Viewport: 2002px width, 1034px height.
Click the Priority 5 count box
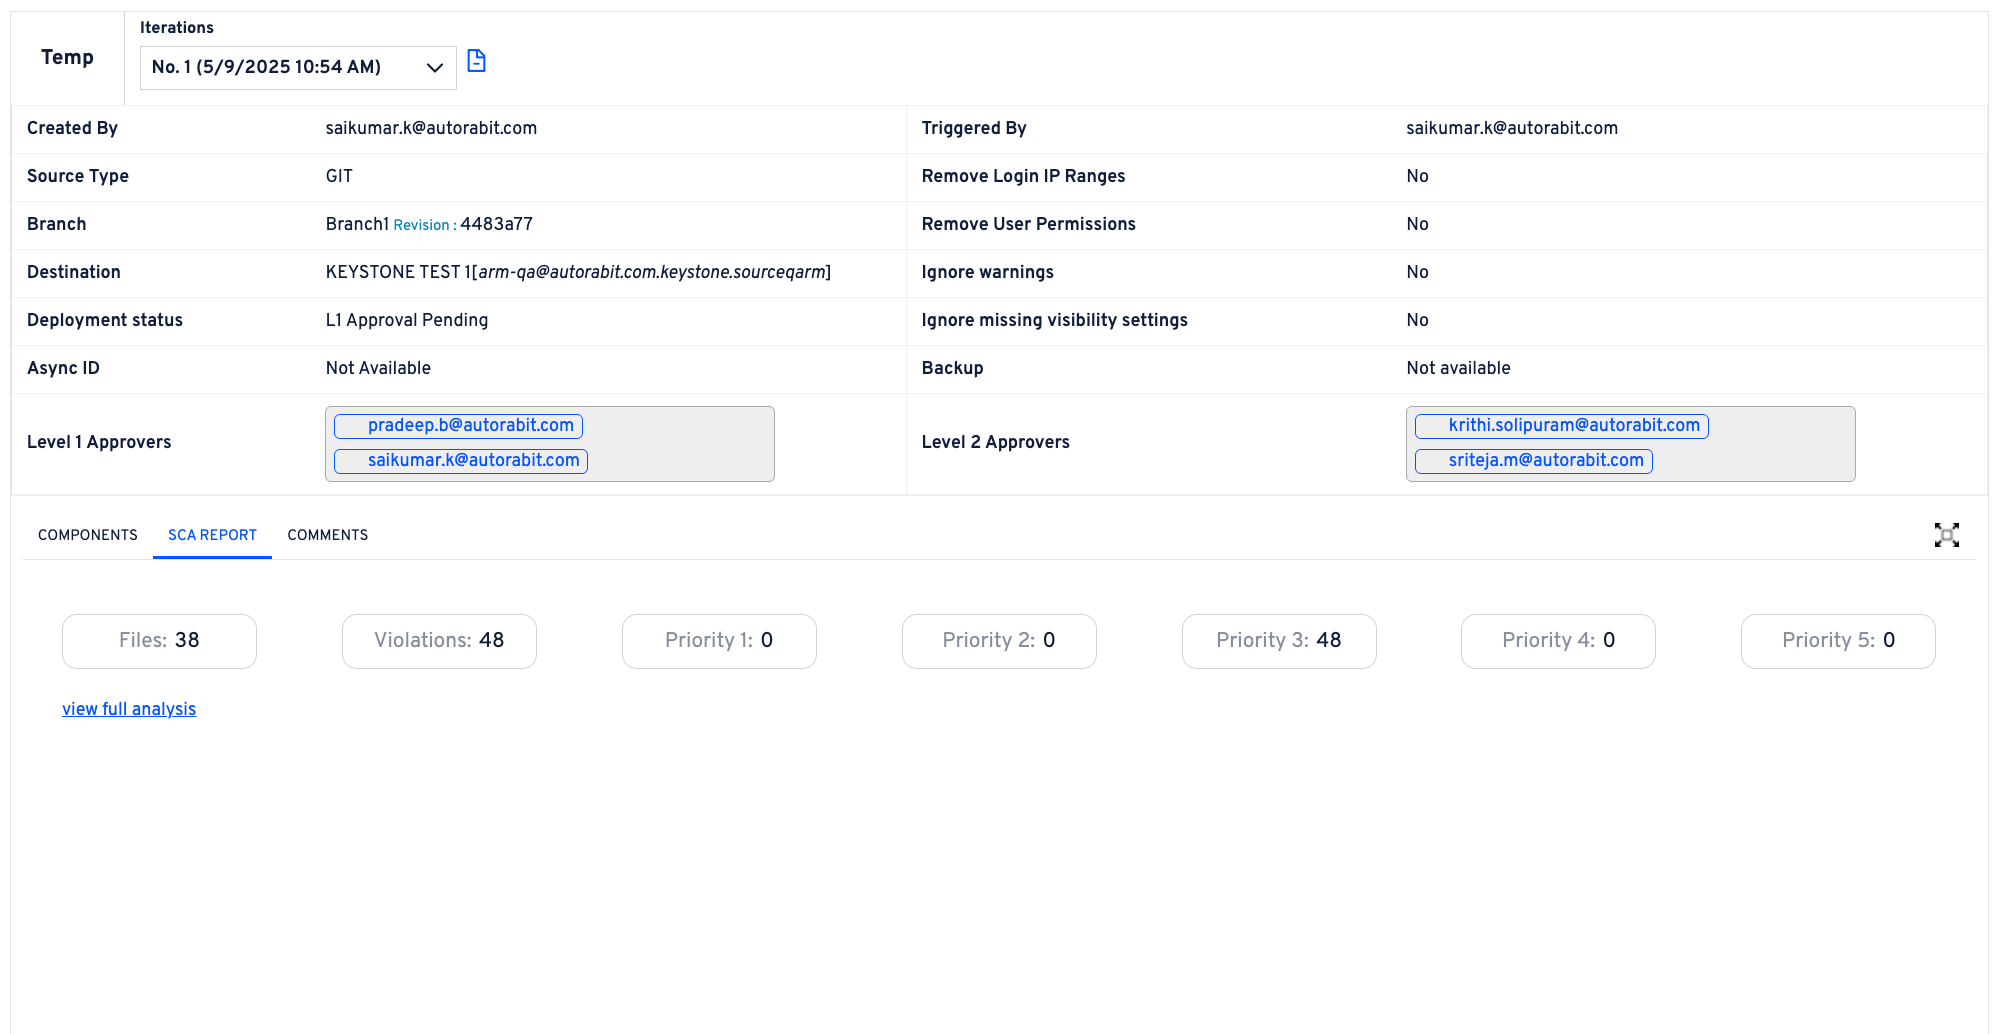click(x=1838, y=641)
